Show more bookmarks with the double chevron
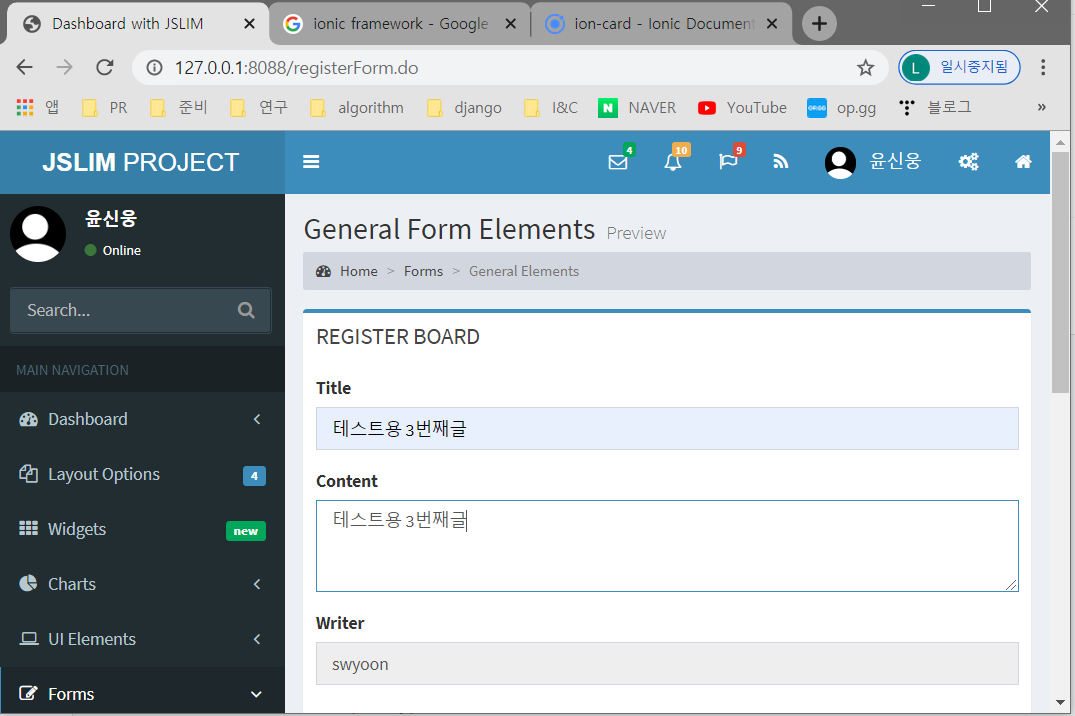Screen dimensions: 1075x716 pyautogui.click(x=1041, y=107)
